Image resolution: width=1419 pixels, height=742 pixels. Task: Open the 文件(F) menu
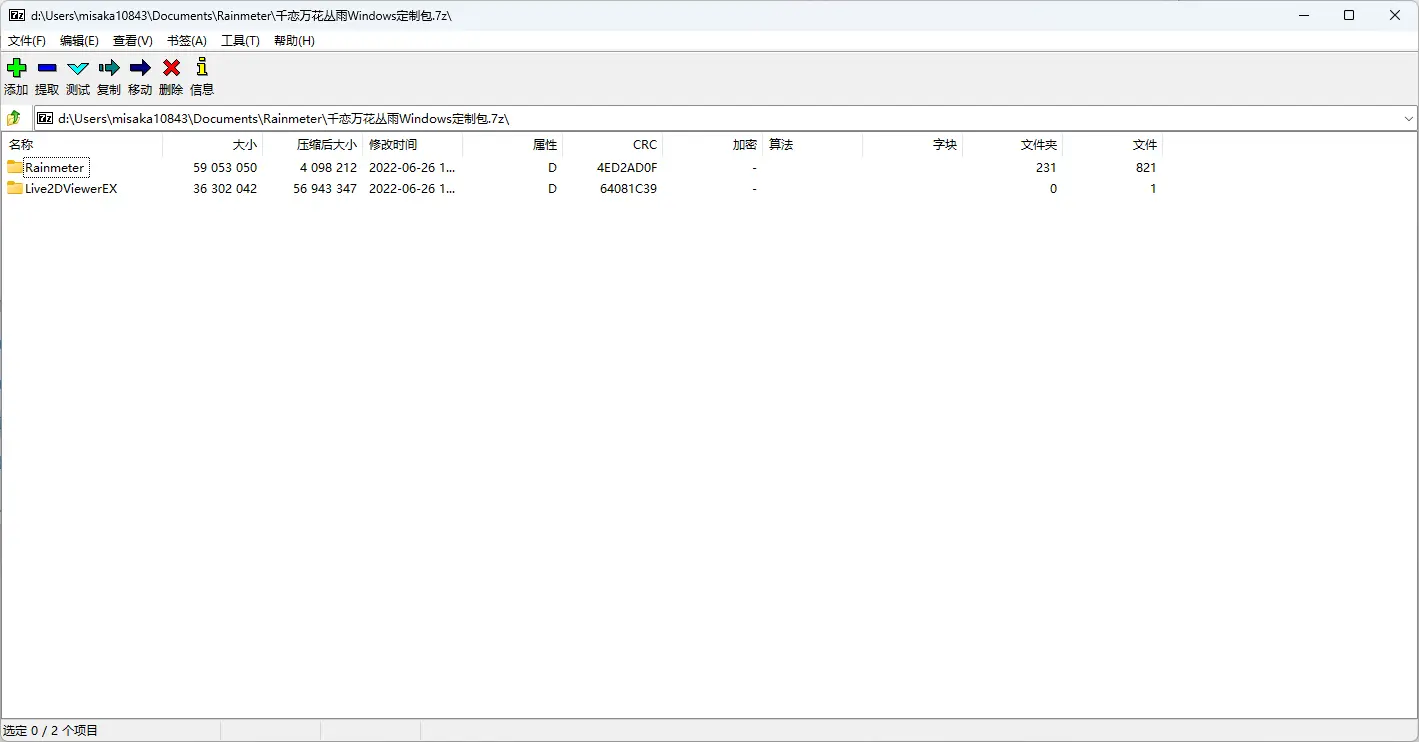click(x=27, y=41)
